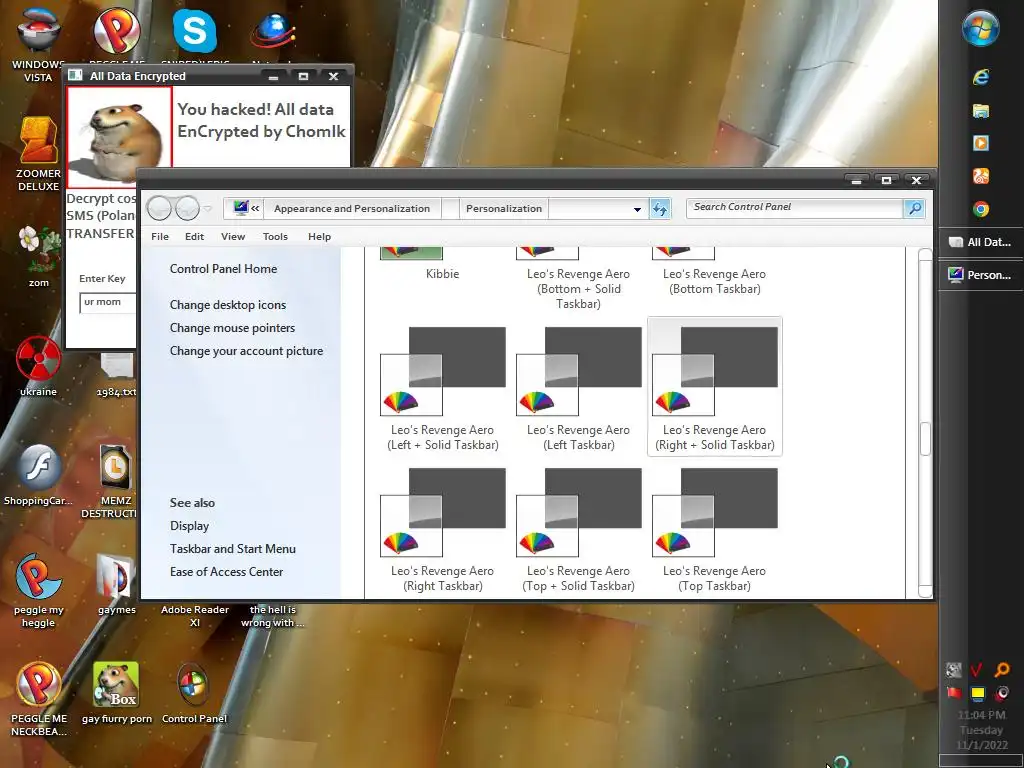
Task: Select Leo's Revenge Aero (Top + Solid Taskbar) theme
Action: [x=579, y=529]
